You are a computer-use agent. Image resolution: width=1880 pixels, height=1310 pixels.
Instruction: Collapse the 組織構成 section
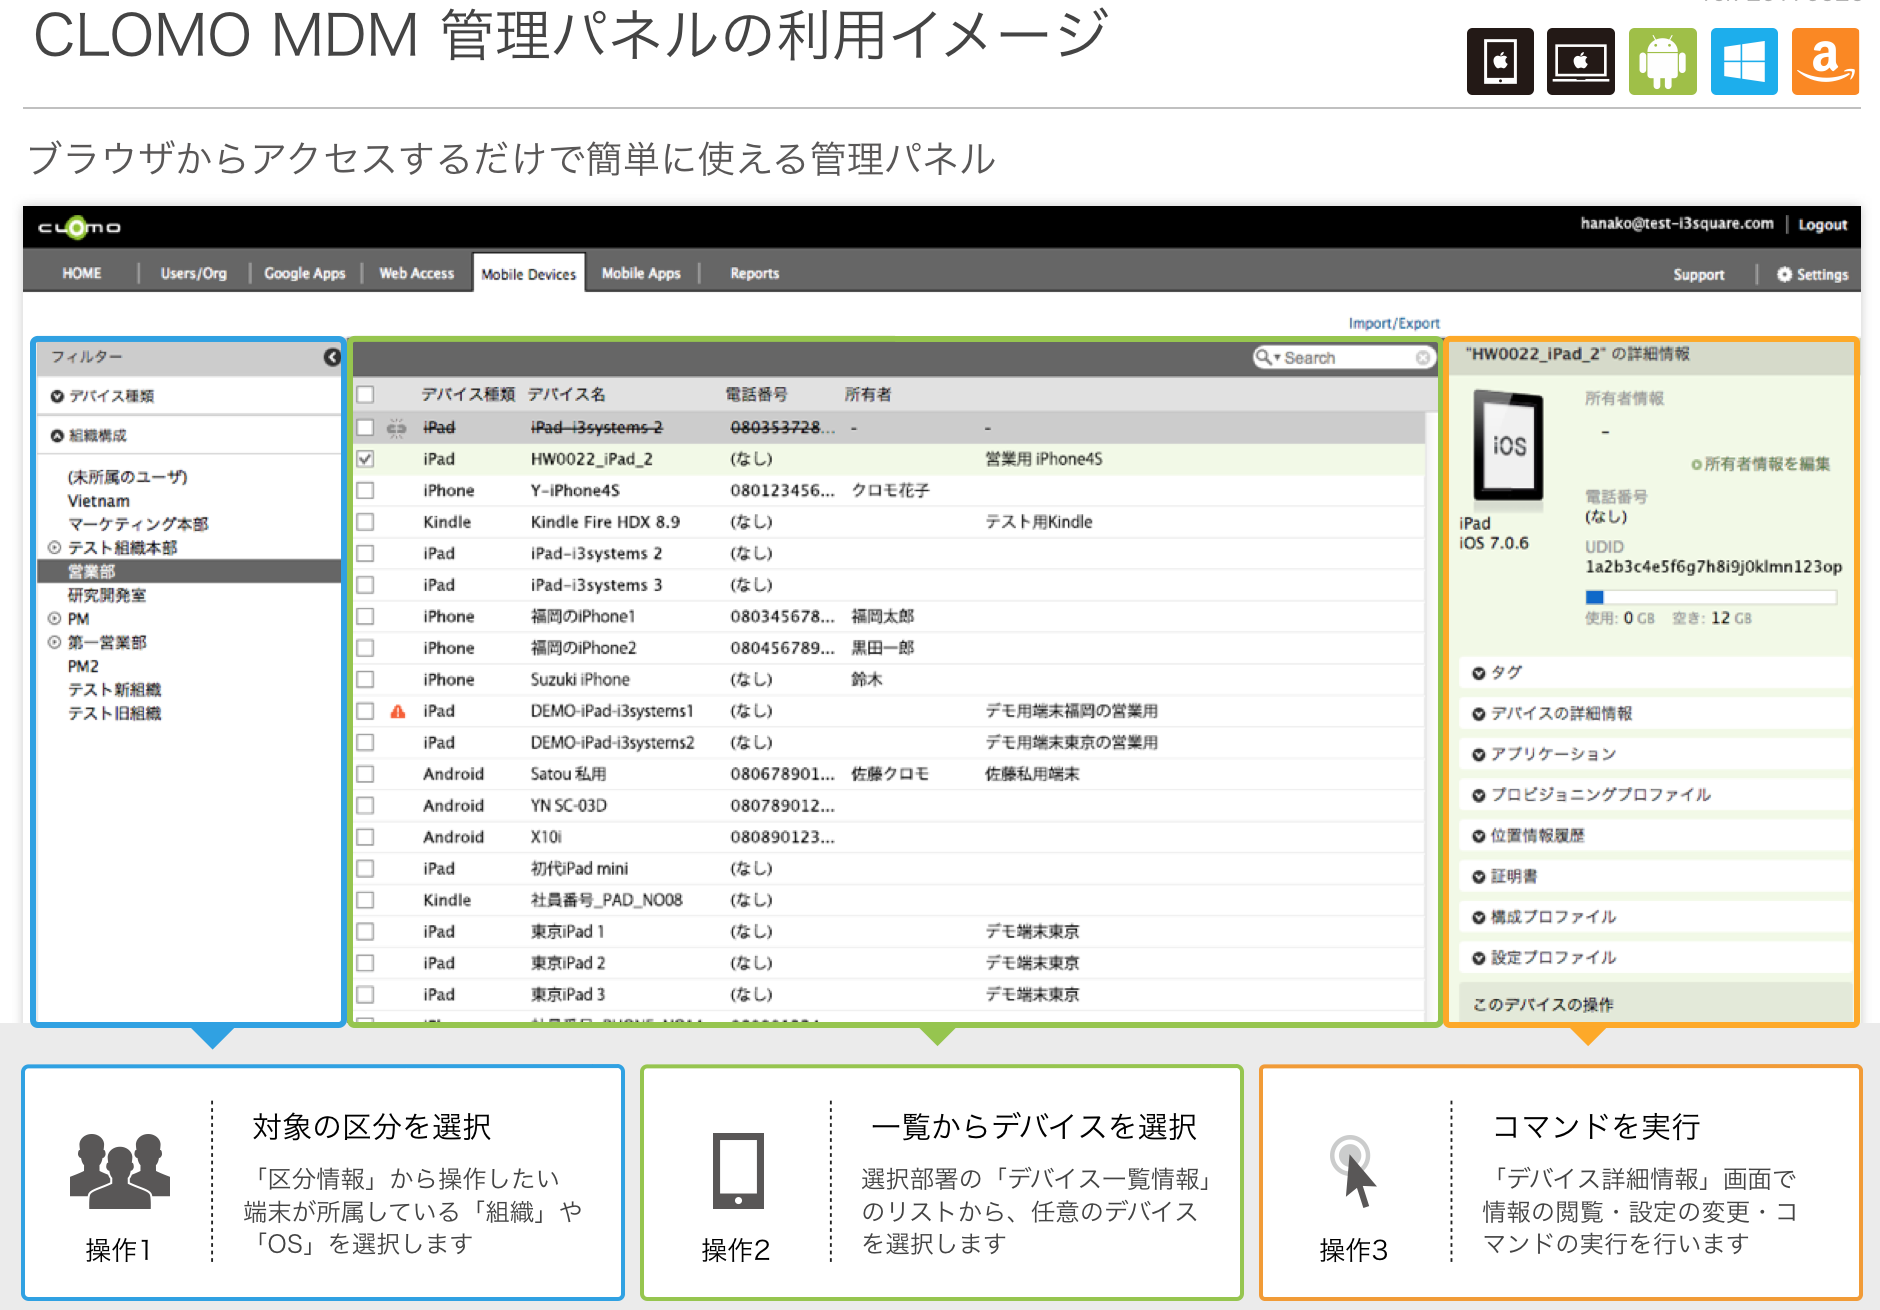tap(58, 434)
